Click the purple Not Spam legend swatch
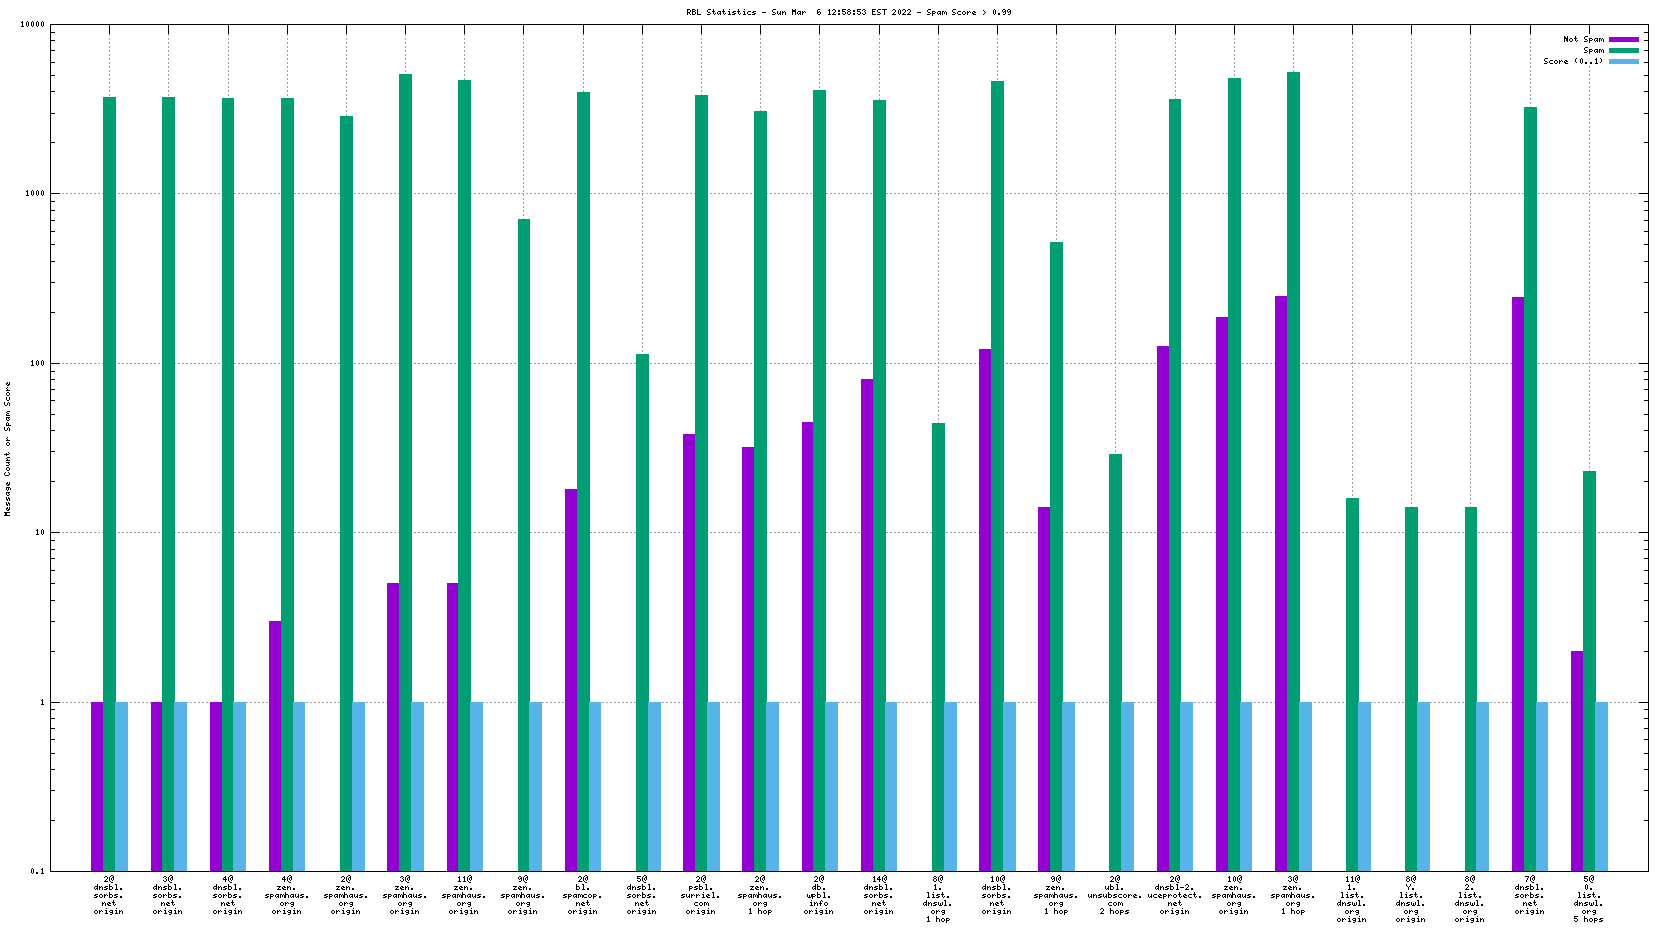This screenshot has width=1664, height=936. pyautogui.click(x=1624, y=40)
